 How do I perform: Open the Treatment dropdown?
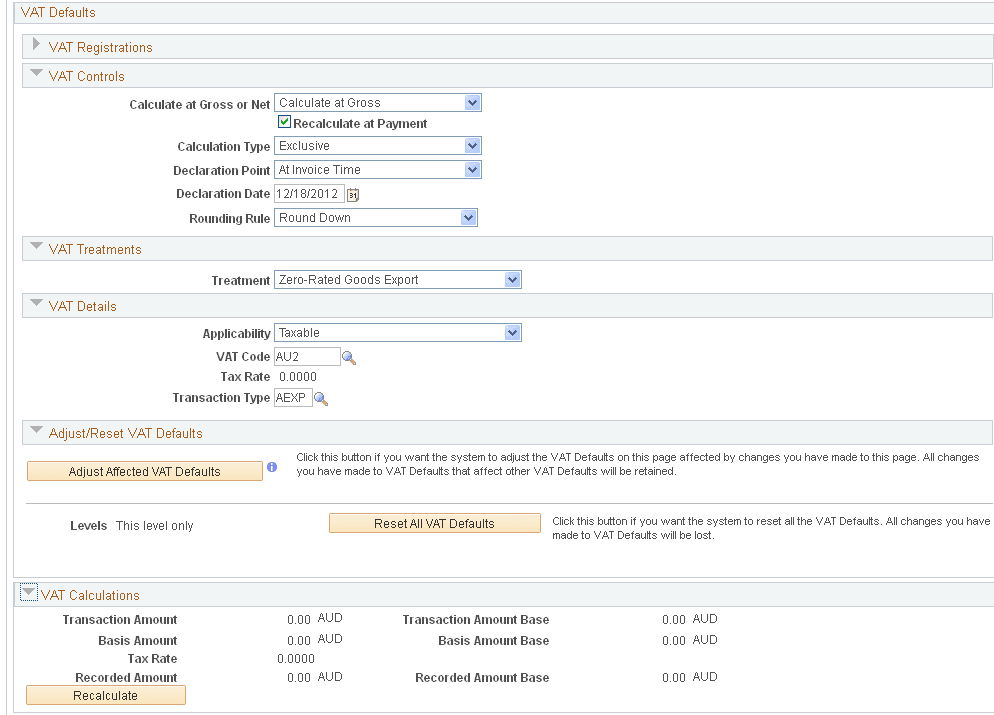tap(513, 279)
